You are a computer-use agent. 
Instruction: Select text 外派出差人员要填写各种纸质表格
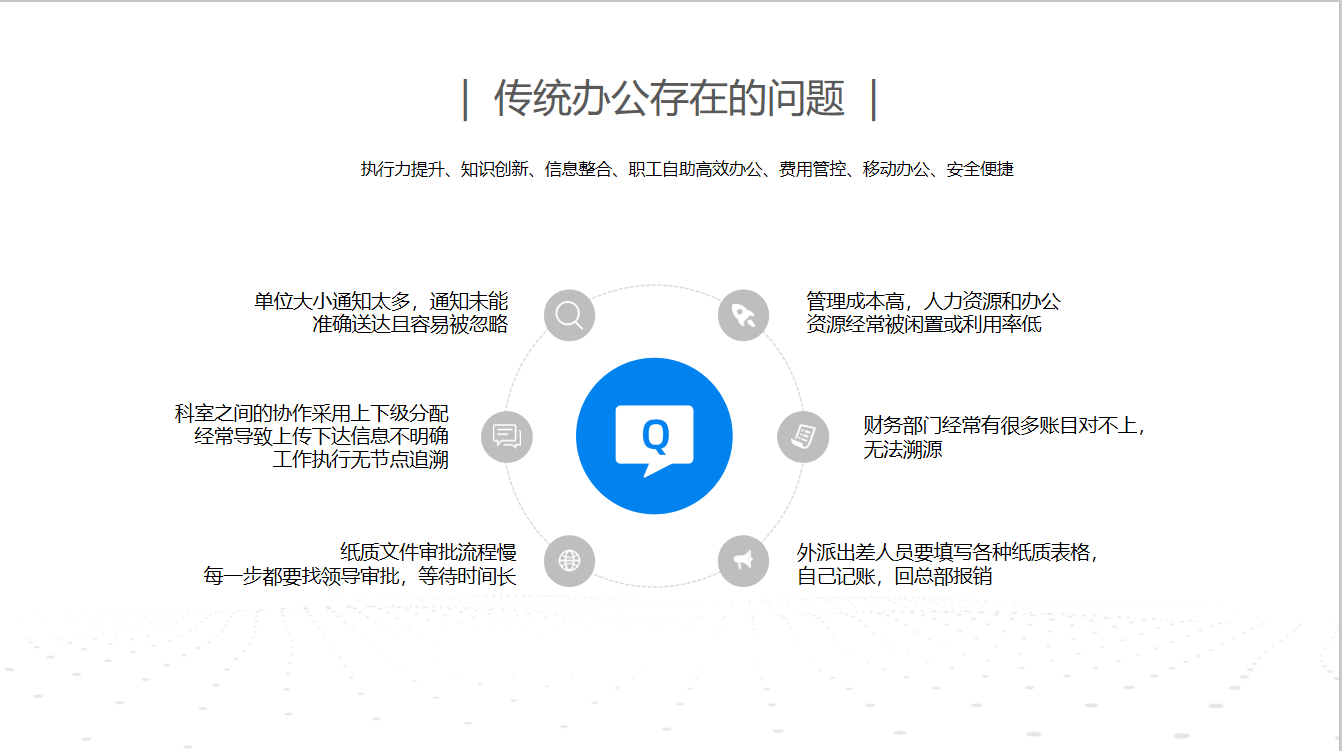[x=944, y=552]
